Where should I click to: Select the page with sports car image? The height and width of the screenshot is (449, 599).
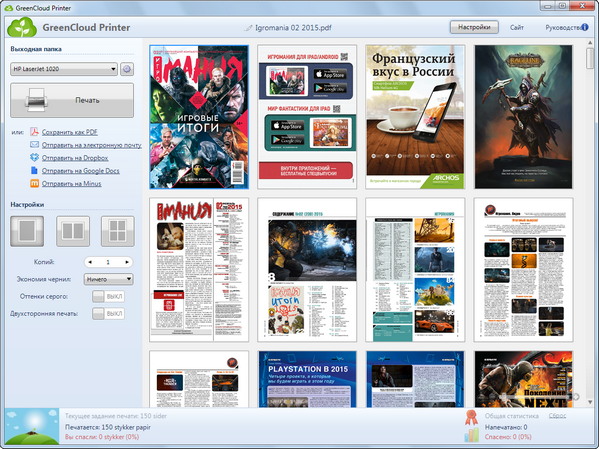(415, 270)
